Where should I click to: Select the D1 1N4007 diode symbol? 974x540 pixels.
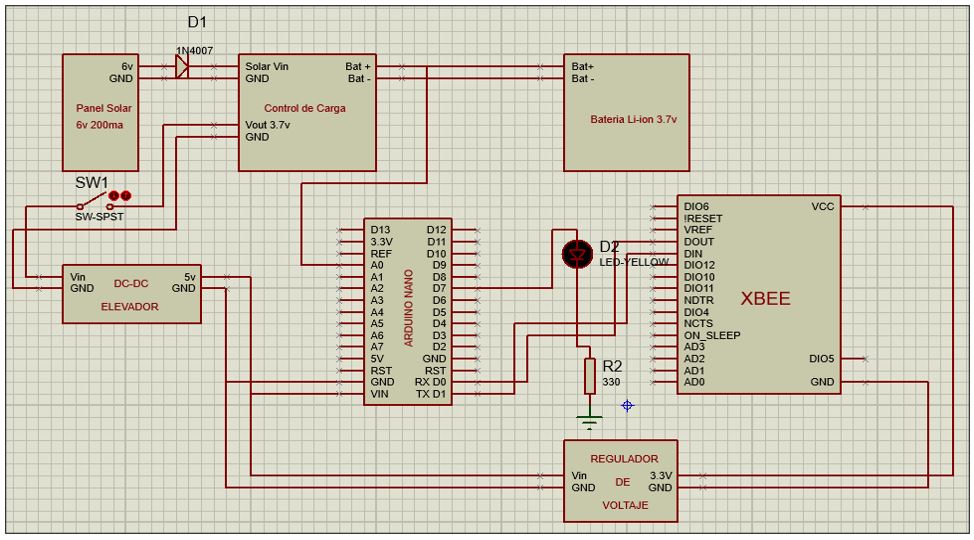[x=181, y=66]
